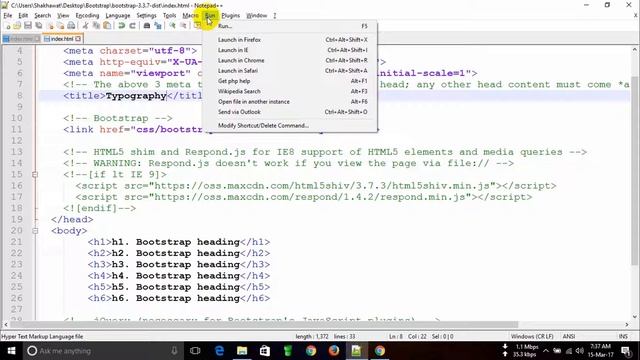Click the Cut scissors toolbar icon

pyautogui.click(x=86, y=26)
